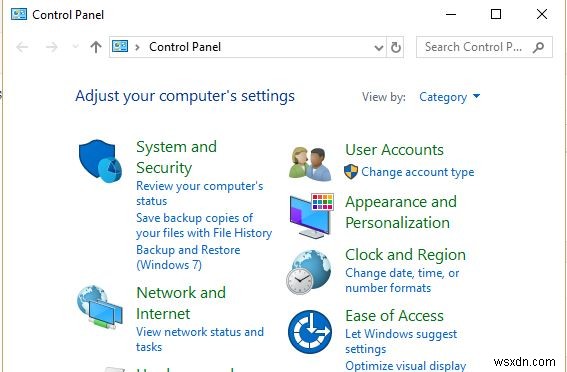Image resolution: width=567 pixels, height=372 pixels.
Task: Click the search magnifier icon
Action: pos(538,47)
